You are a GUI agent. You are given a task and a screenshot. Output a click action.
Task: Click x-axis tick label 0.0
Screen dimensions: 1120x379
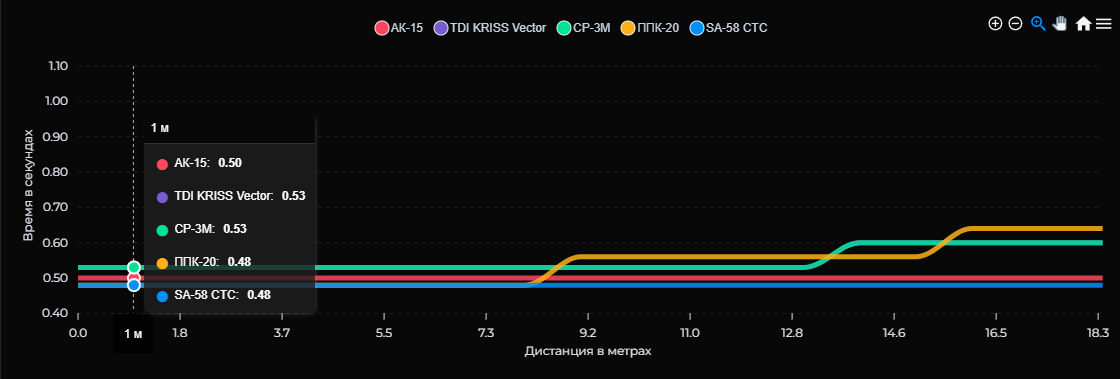tap(77, 333)
